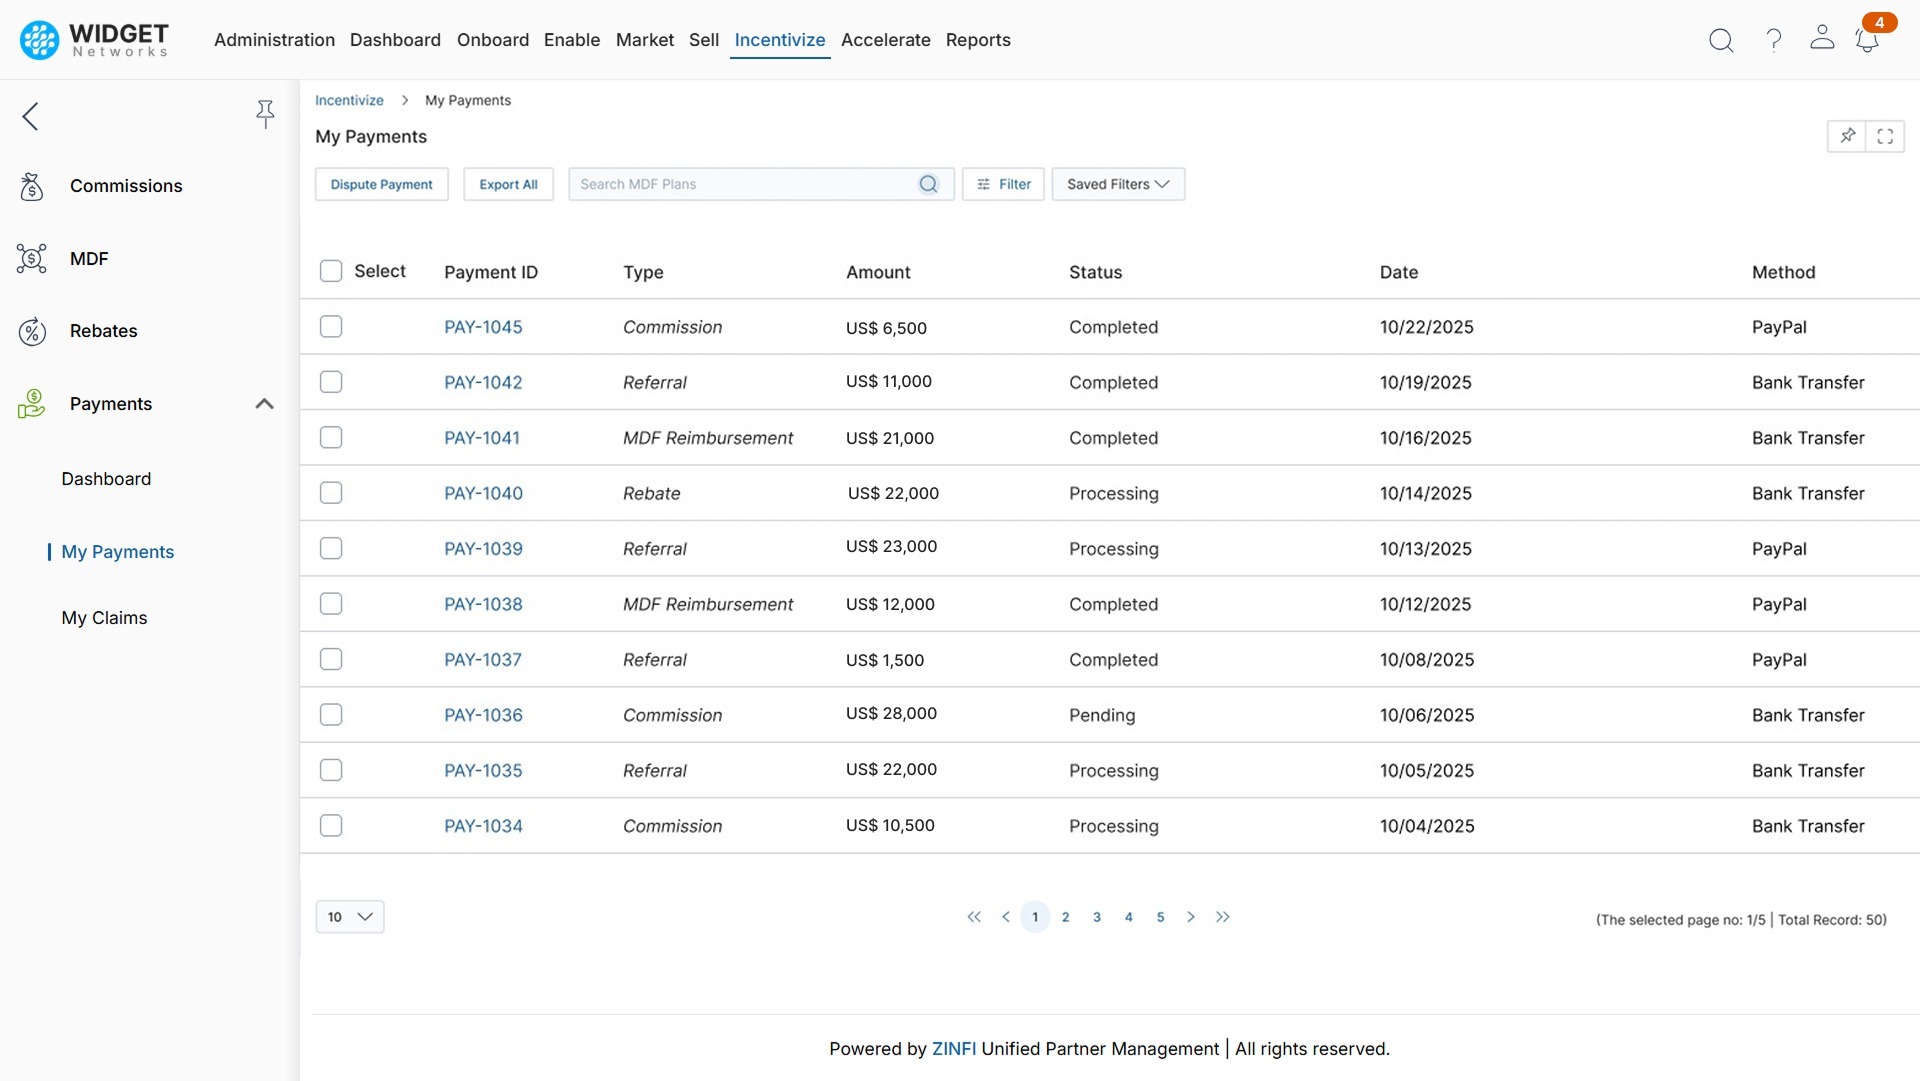Click the help question mark icon
1920x1081 pixels.
click(x=1772, y=40)
